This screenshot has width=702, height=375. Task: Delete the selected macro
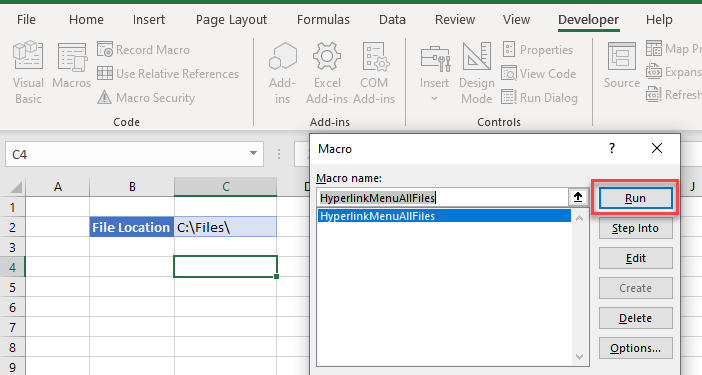[x=635, y=318]
